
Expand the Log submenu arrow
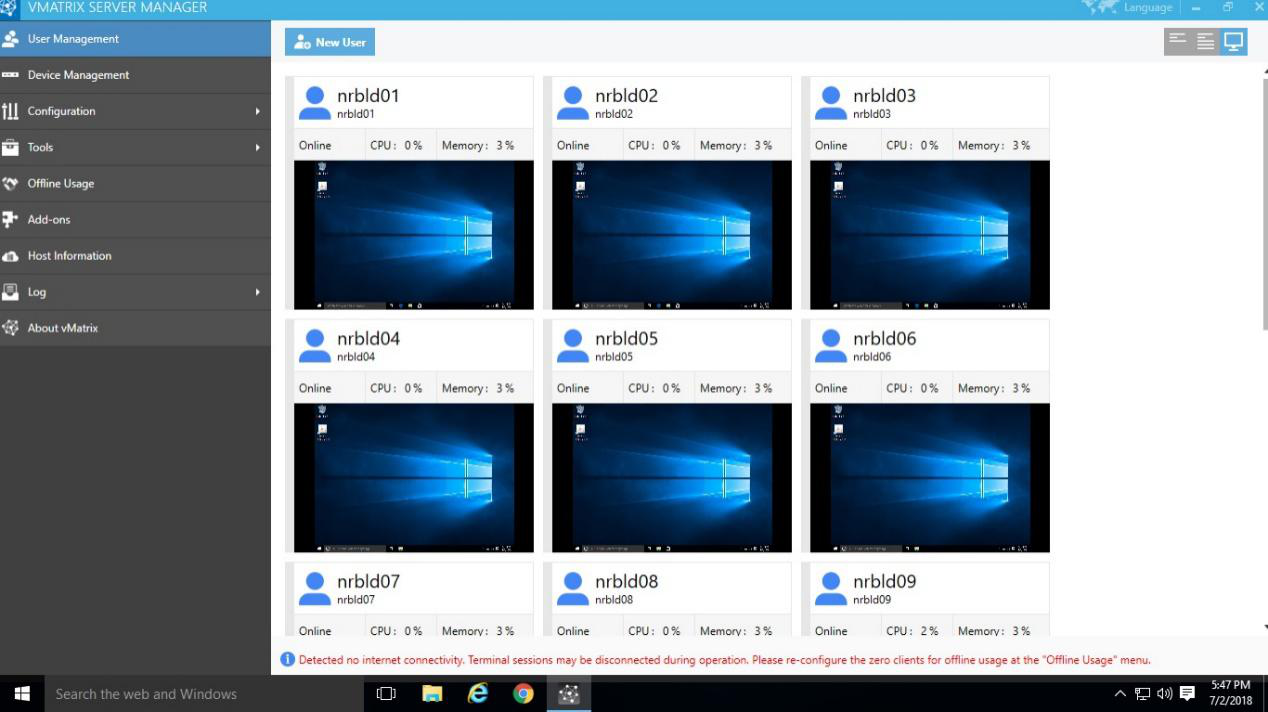257,292
